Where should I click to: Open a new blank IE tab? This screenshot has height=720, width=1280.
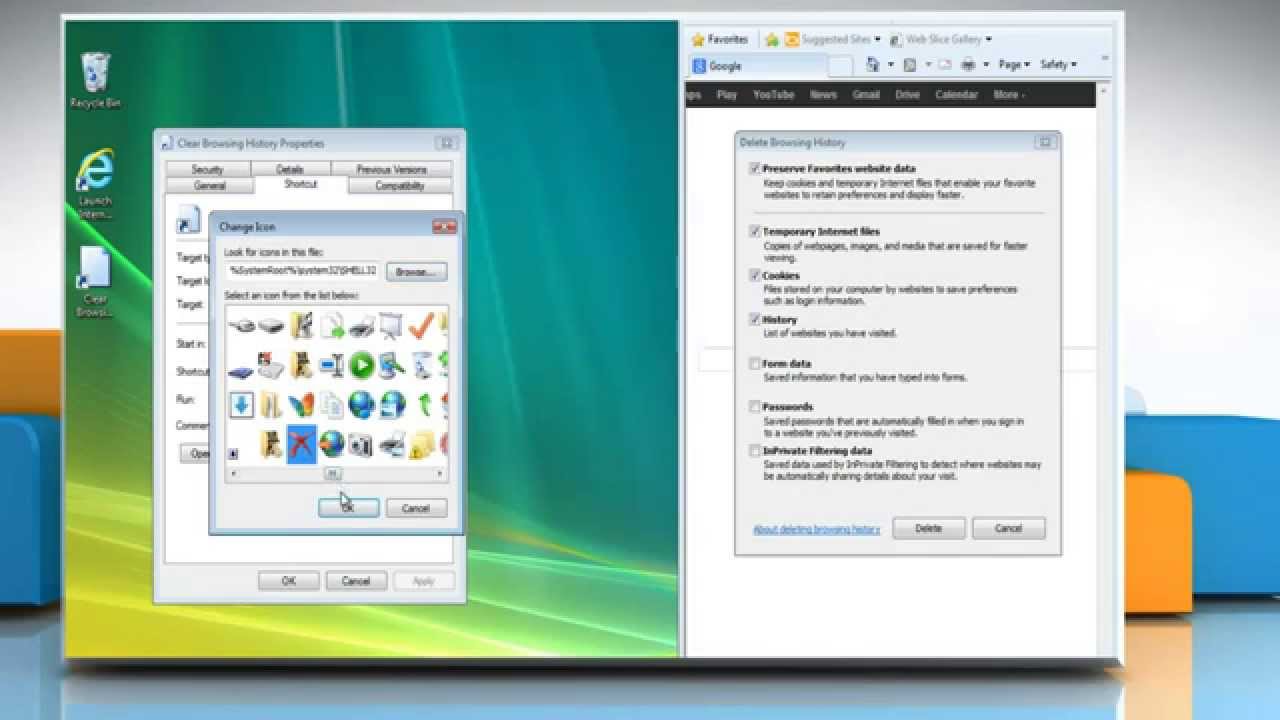coord(840,66)
